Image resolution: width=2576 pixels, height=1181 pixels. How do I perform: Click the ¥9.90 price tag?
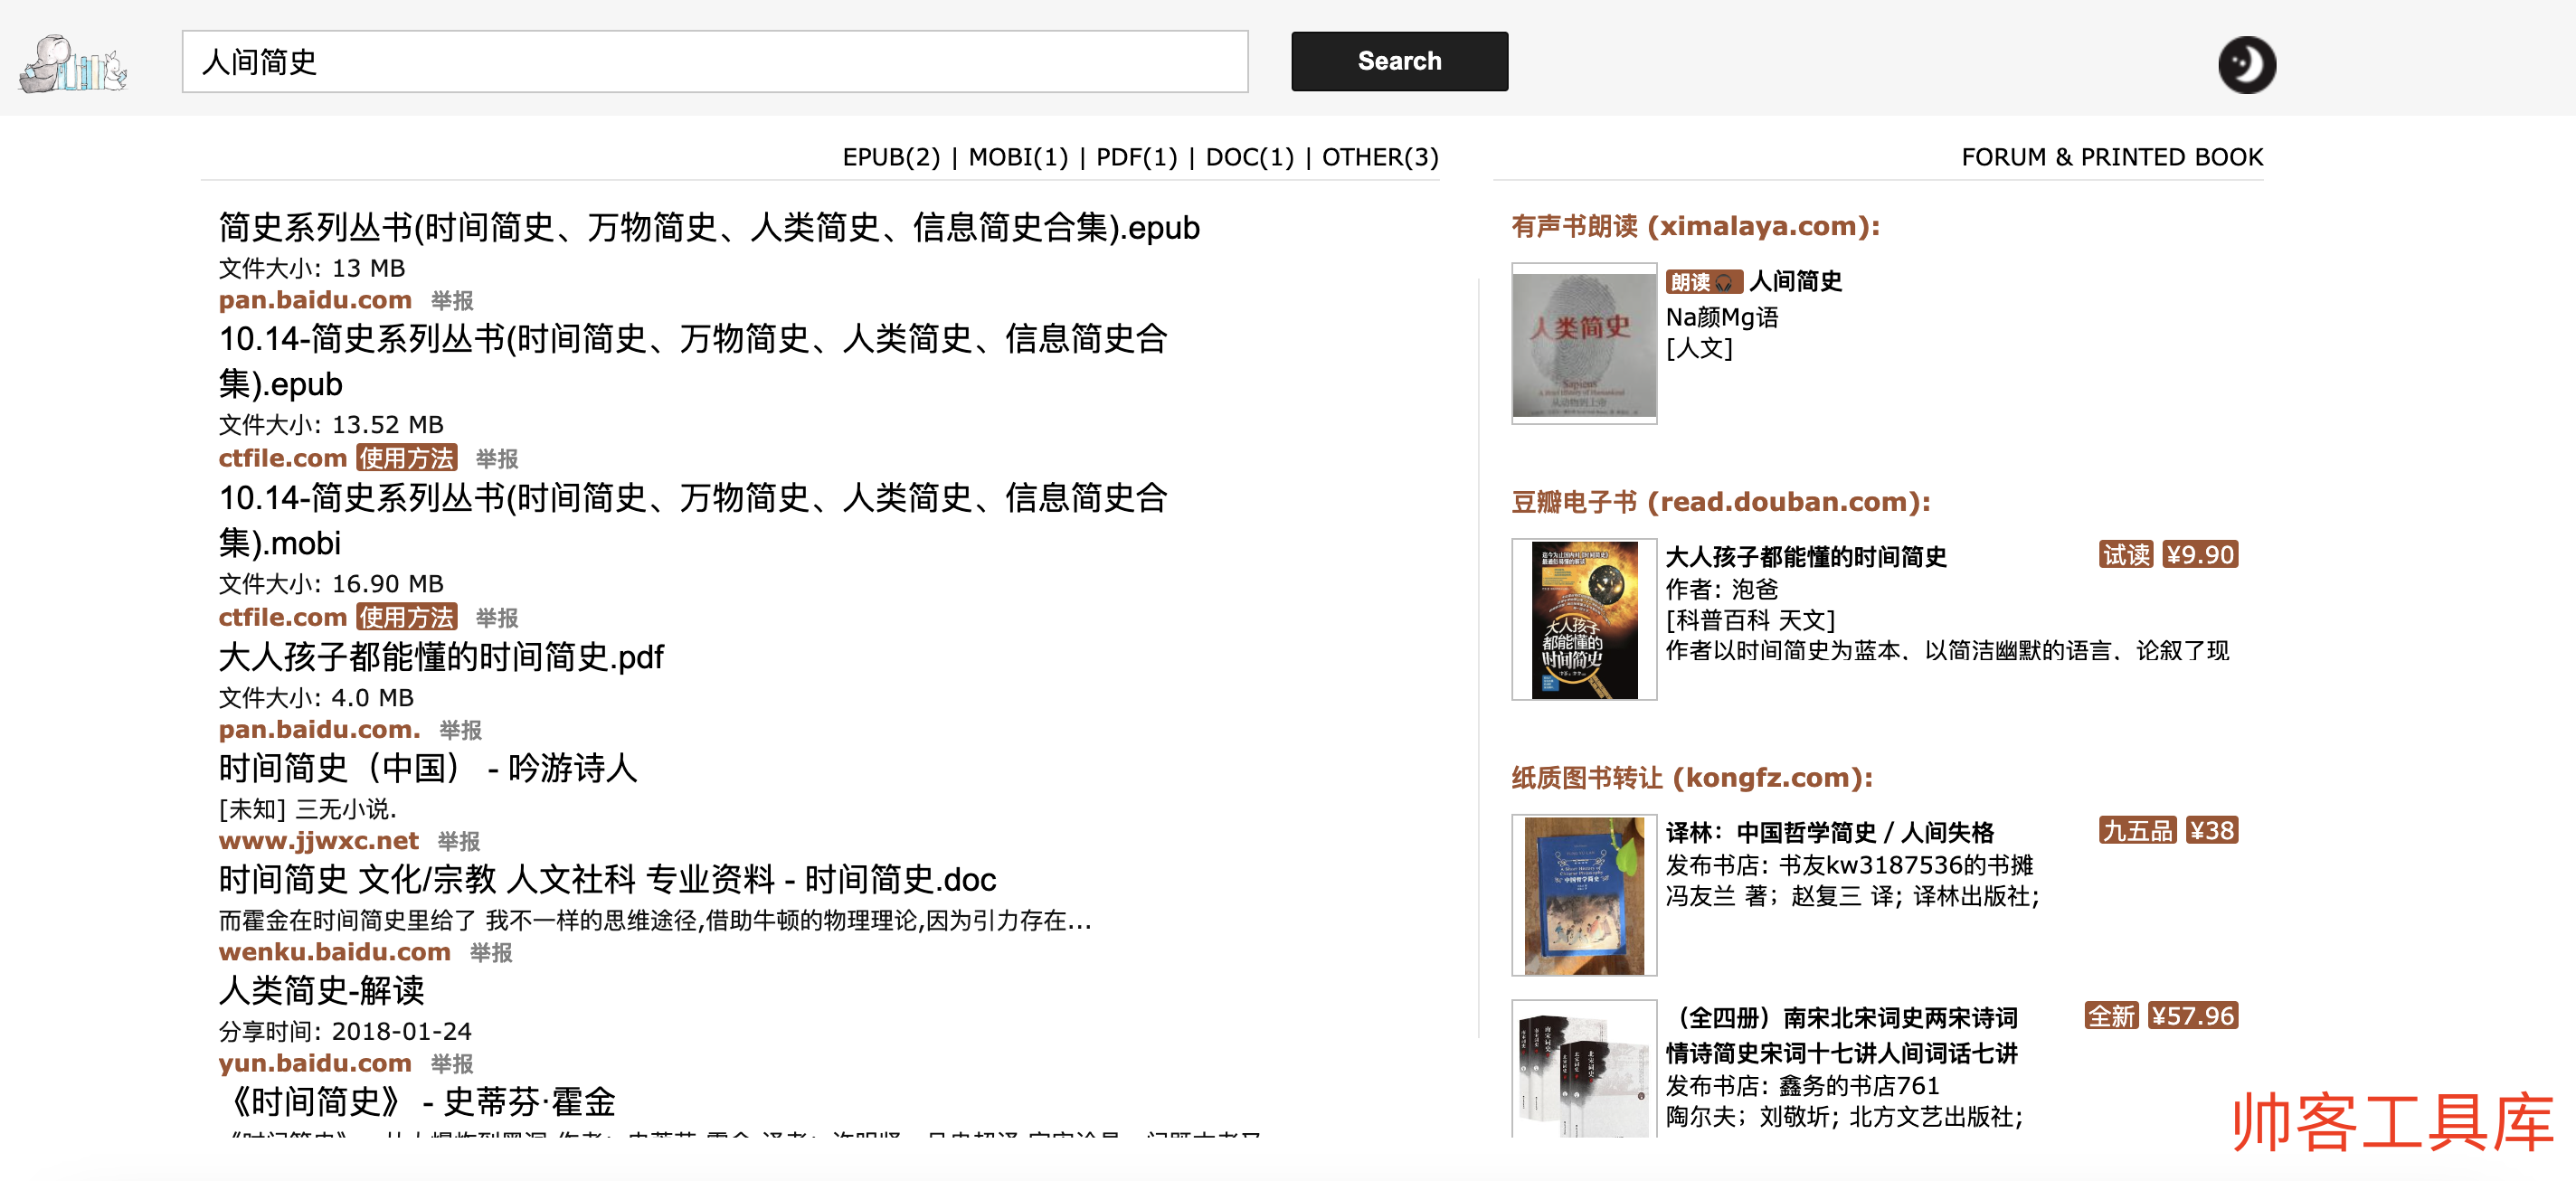pos(2199,555)
